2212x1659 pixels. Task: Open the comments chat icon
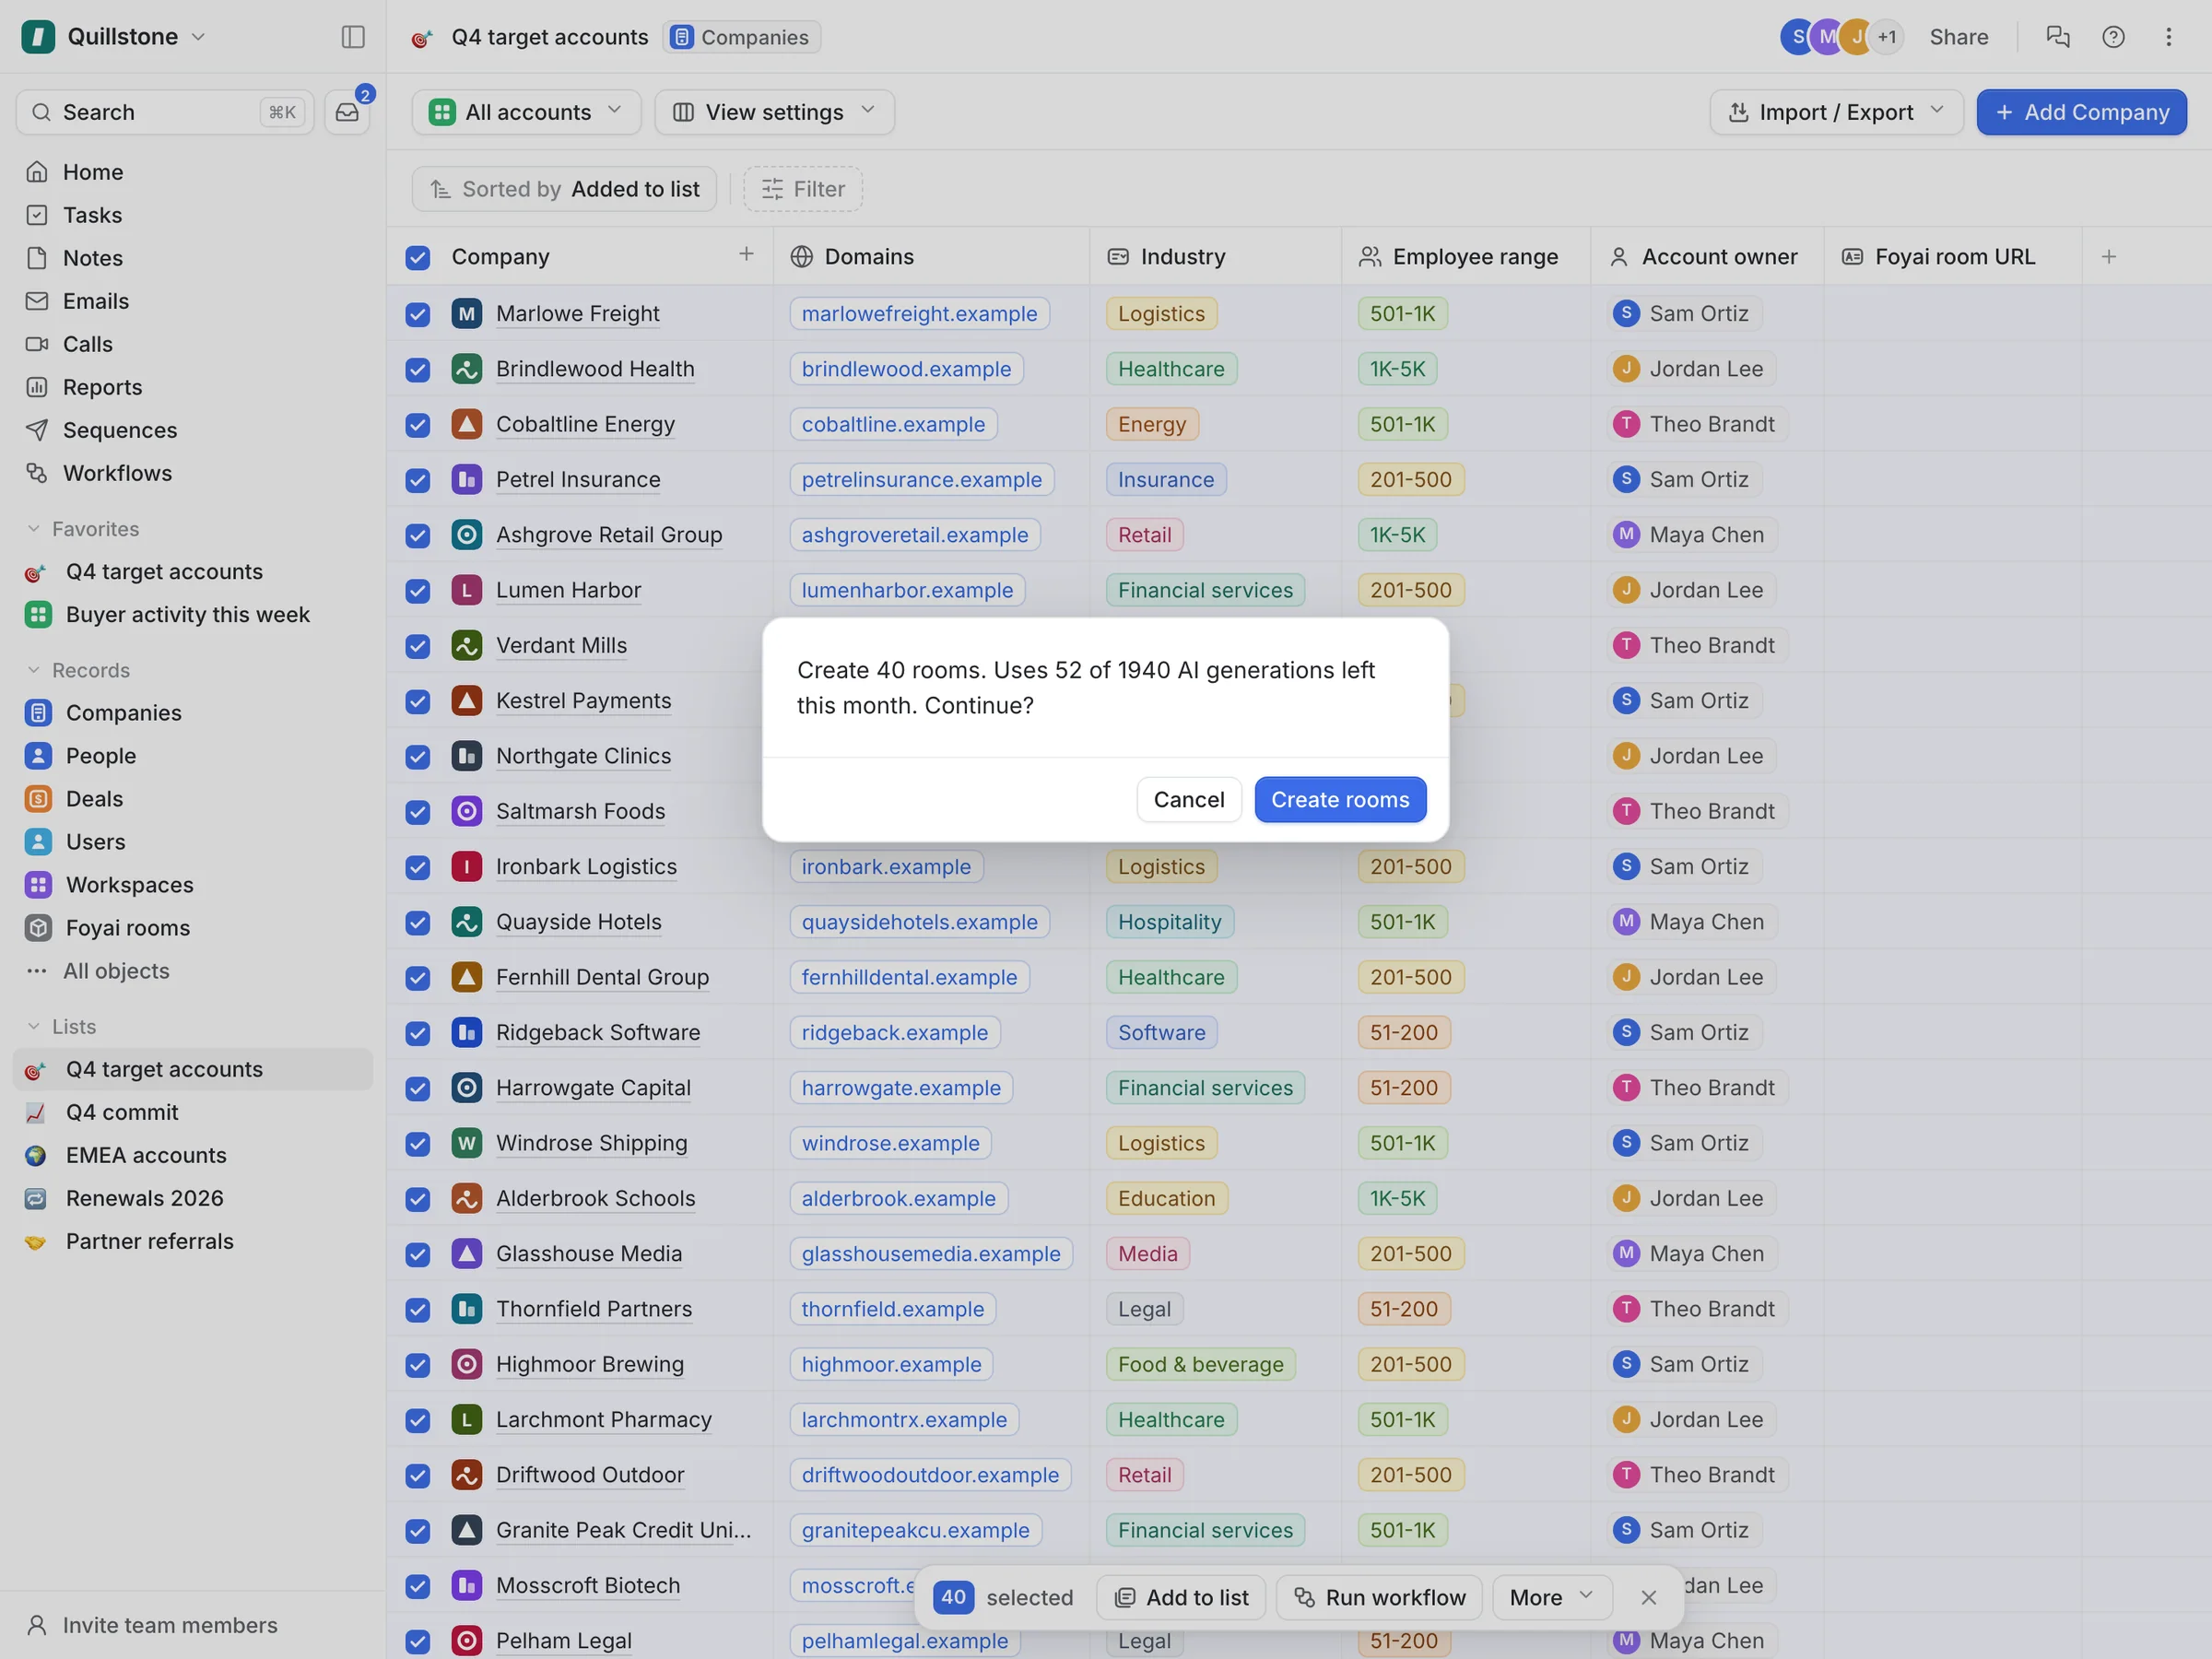[2058, 37]
